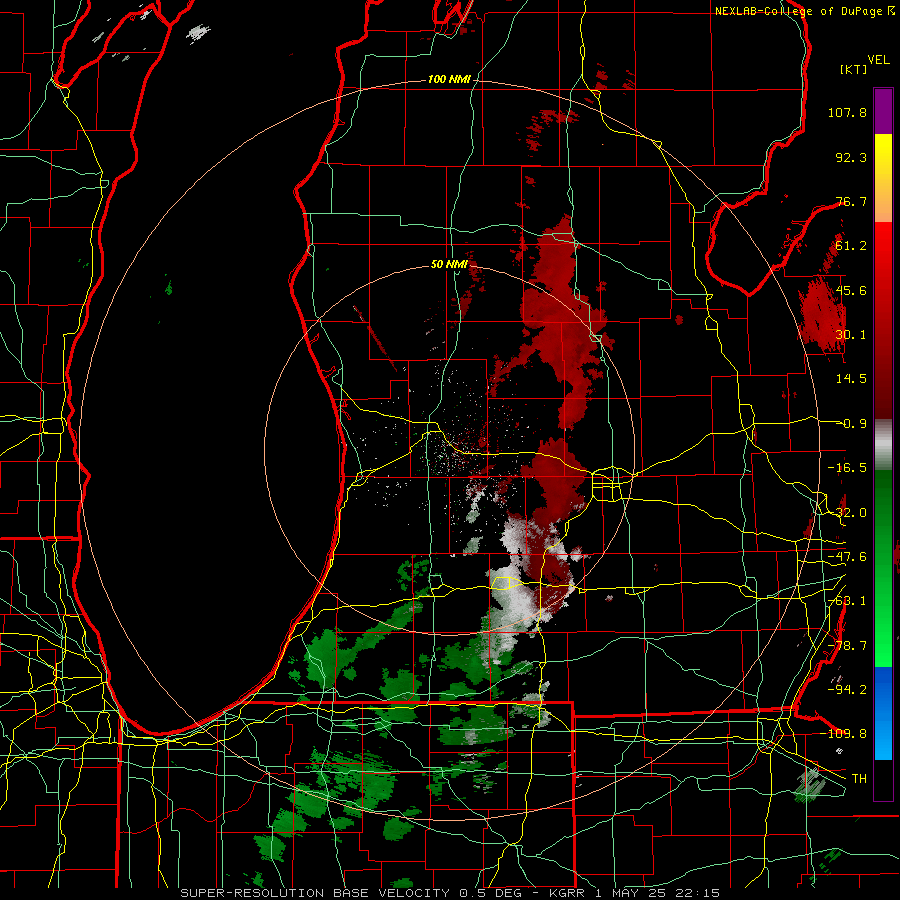Click the -0.9 velocity scale value

point(851,424)
